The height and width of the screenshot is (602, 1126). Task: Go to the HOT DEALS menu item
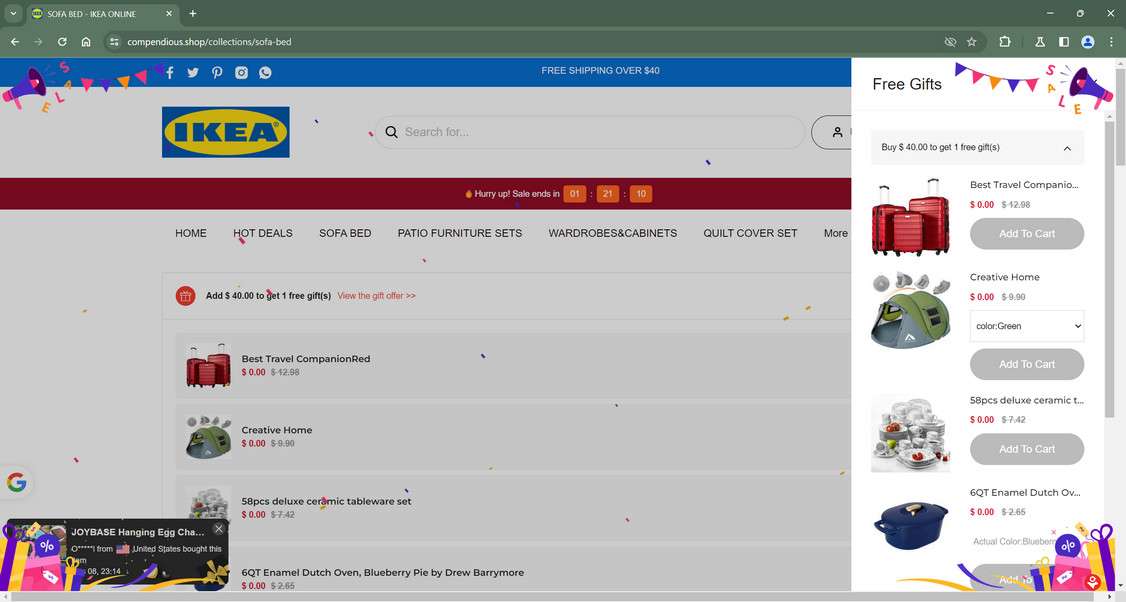(263, 233)
